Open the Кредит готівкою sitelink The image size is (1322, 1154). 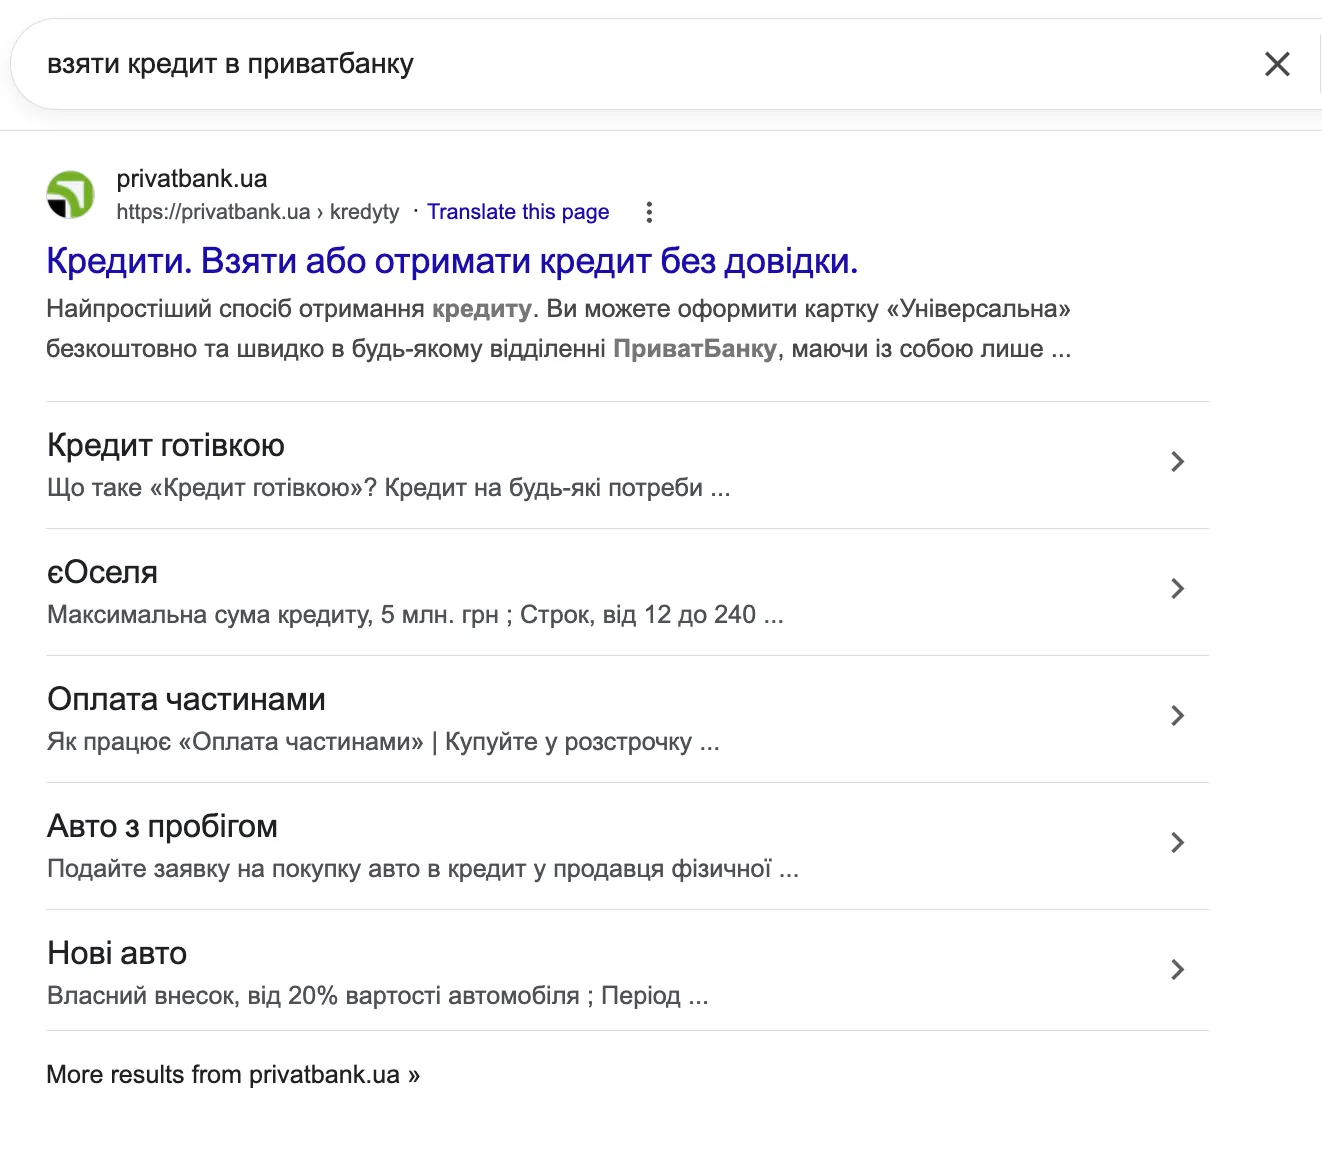[x=165, y=444]
